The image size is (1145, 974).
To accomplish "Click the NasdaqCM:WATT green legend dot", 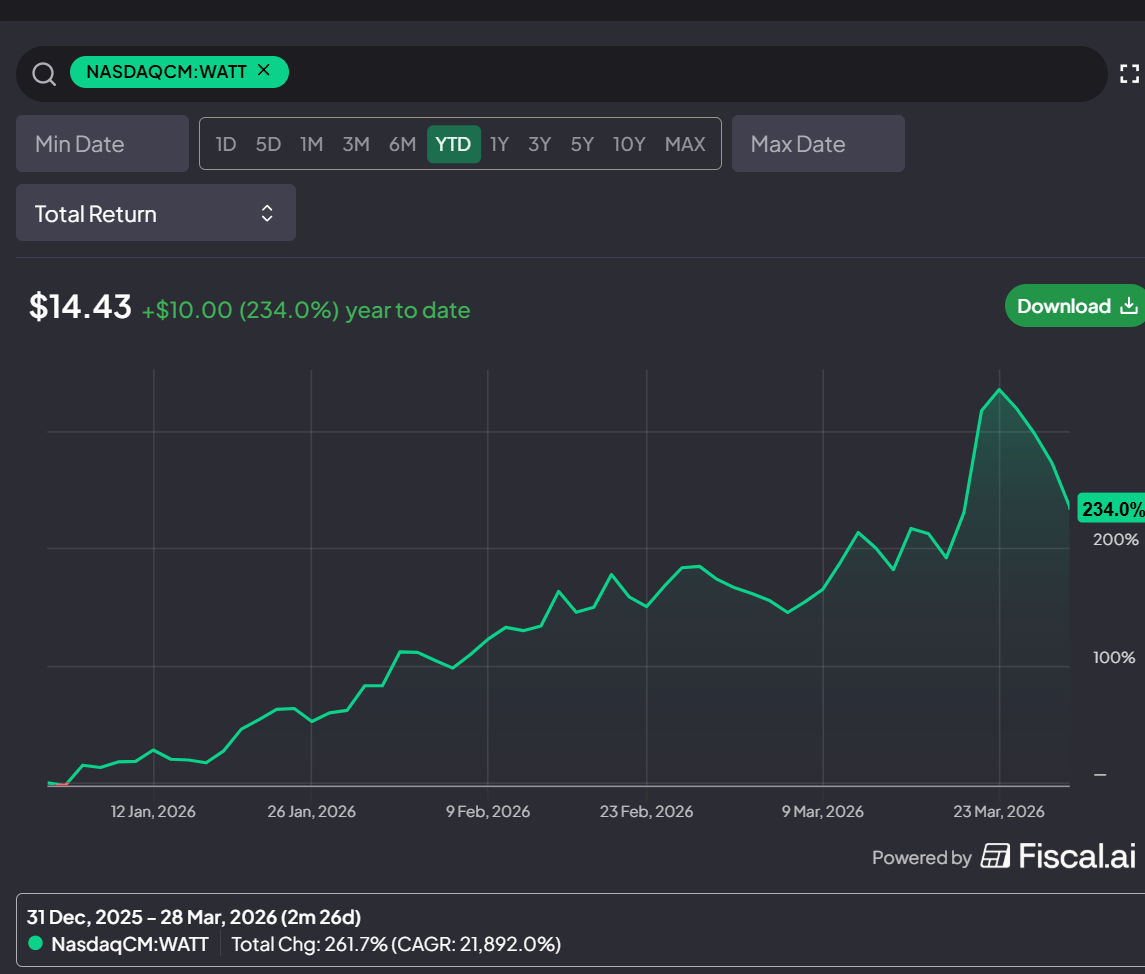I will point(35,943).
